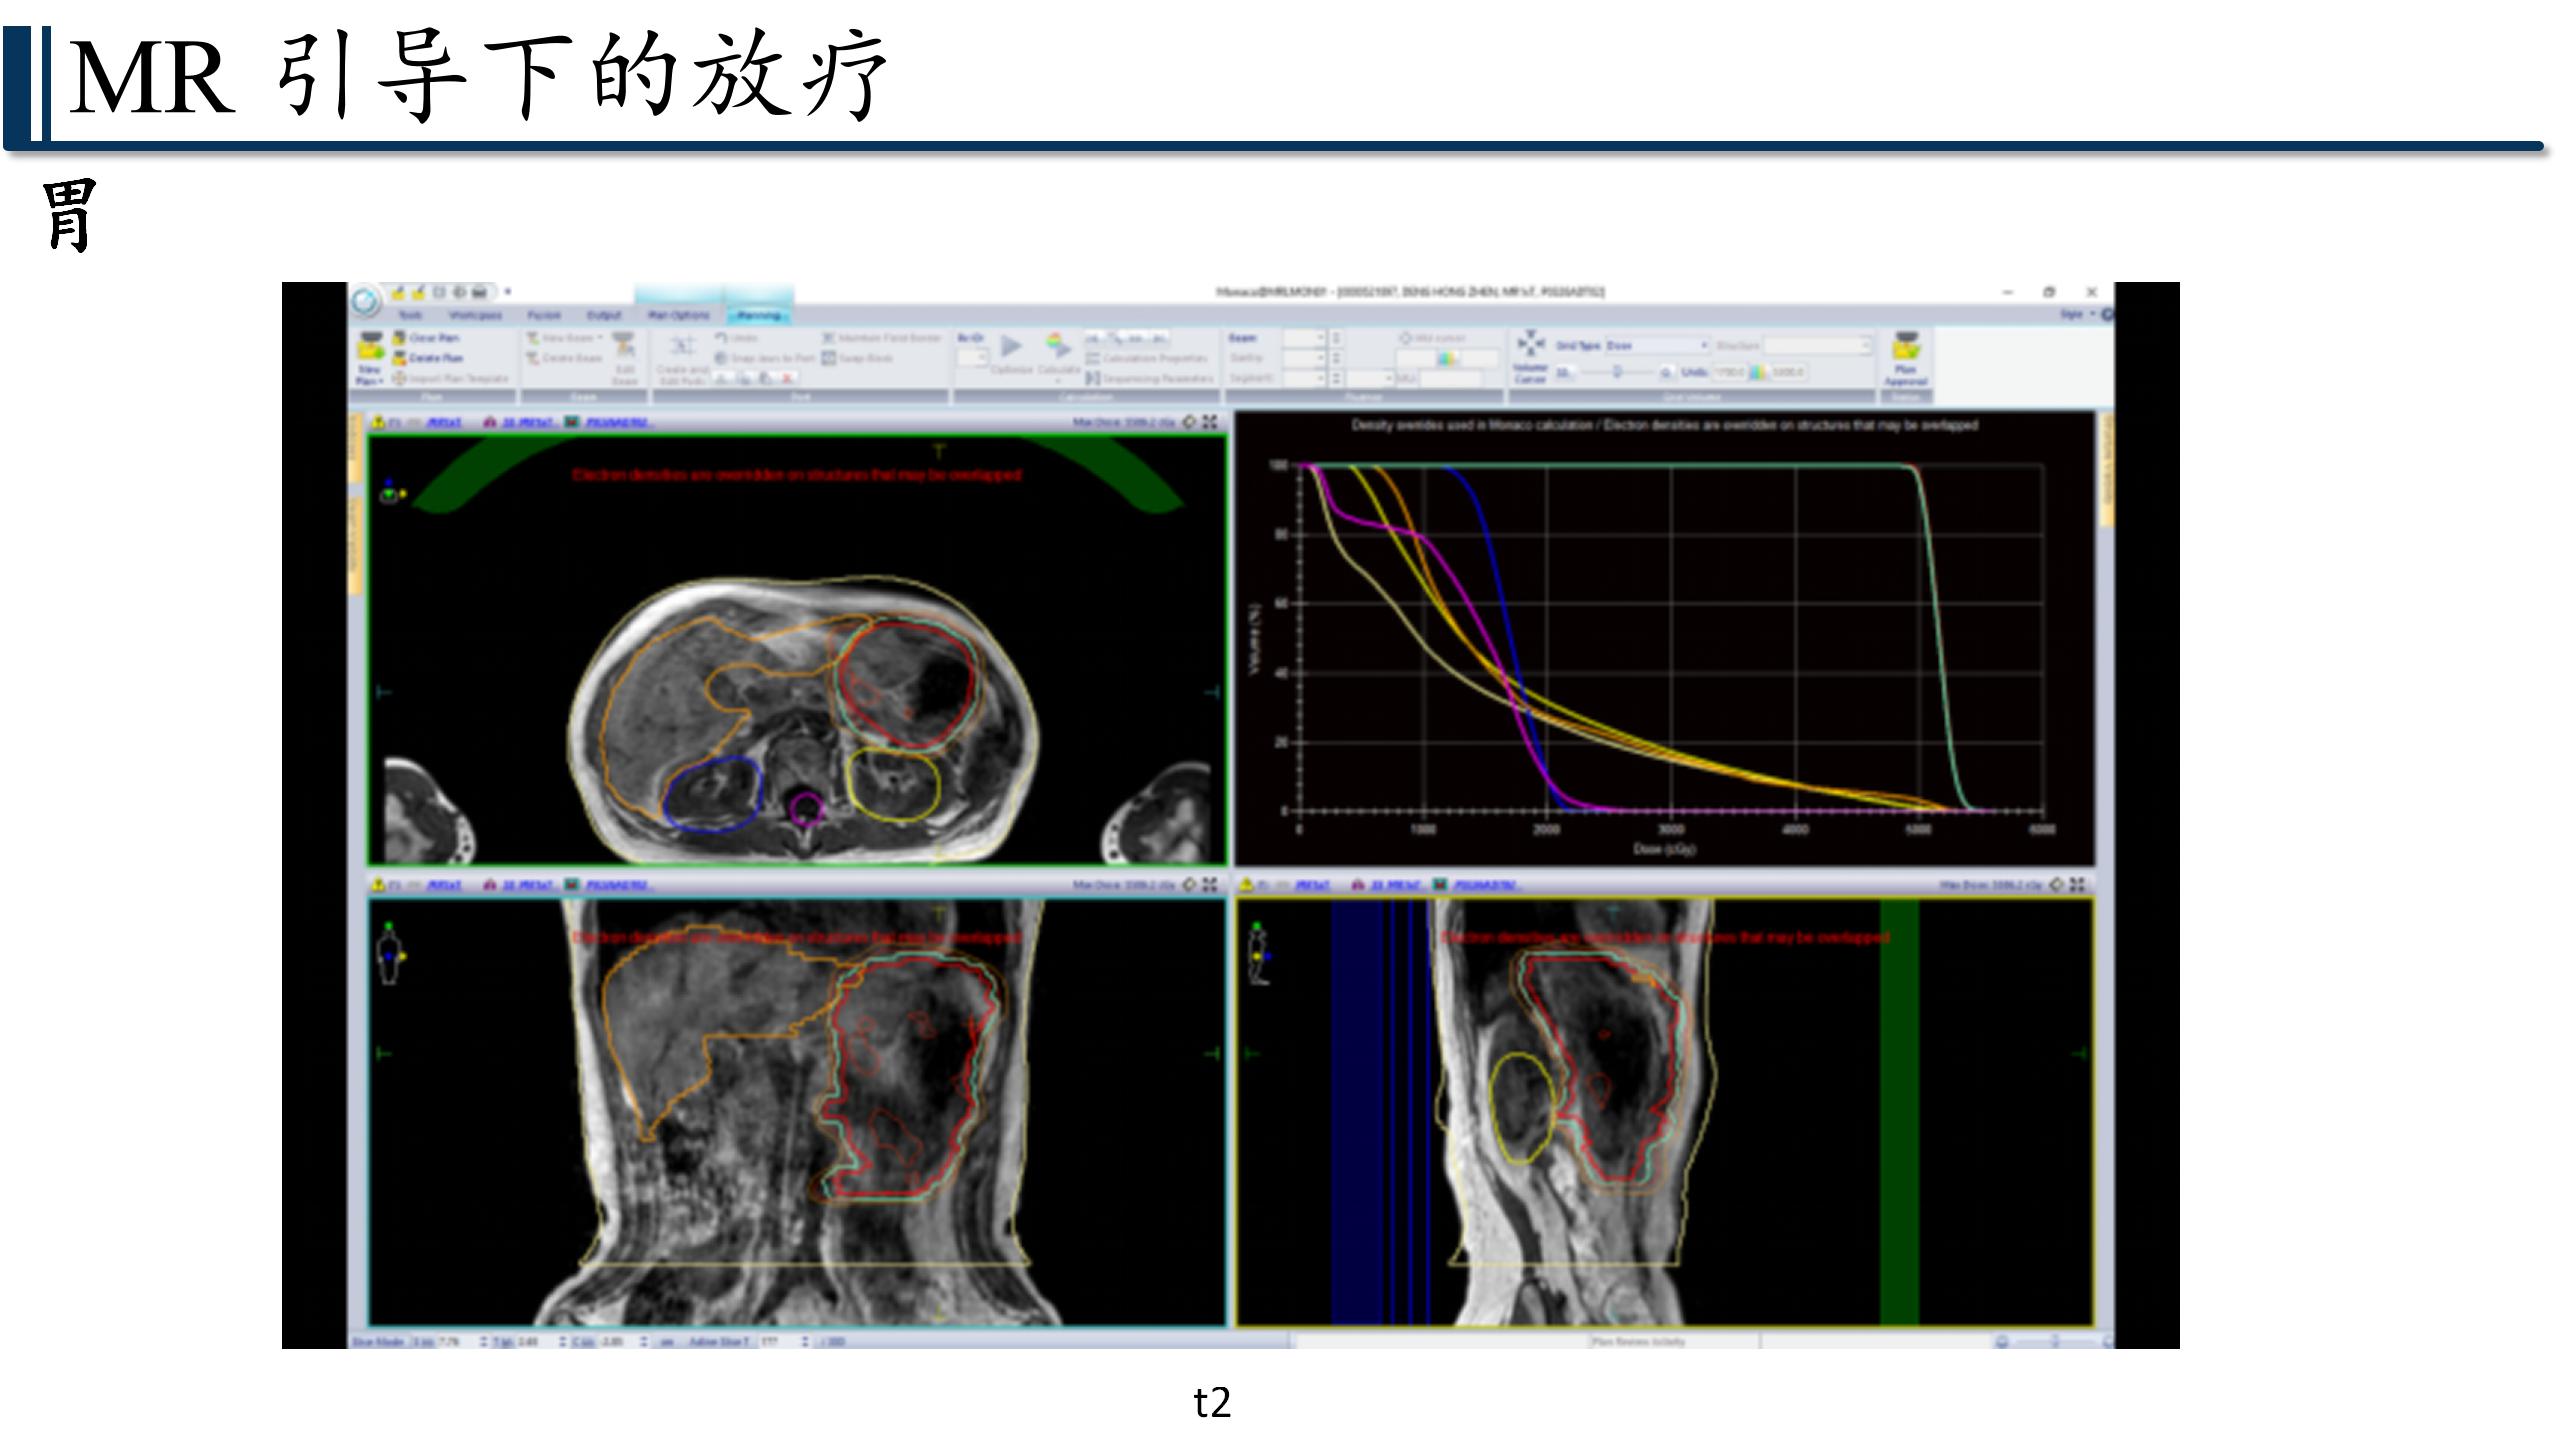This screenshot has height=1440, width=2560.
Task: Click the Units maximum dose field
Action: (1788, 372)
